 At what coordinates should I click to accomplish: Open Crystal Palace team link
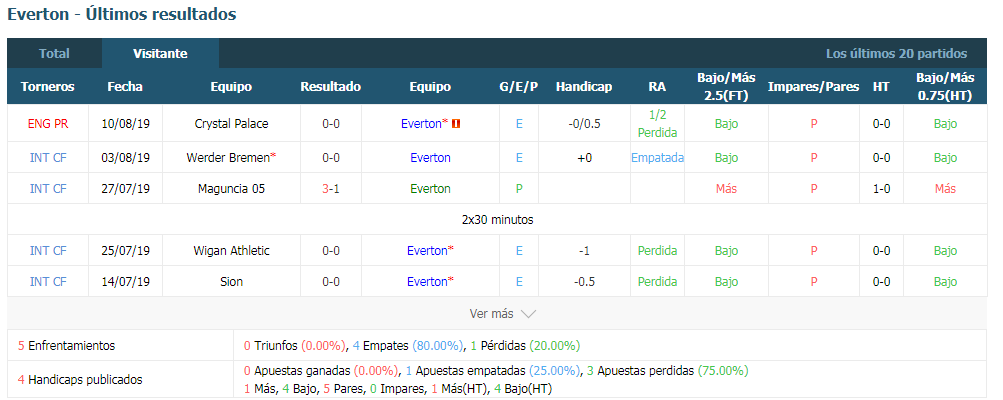231,124
